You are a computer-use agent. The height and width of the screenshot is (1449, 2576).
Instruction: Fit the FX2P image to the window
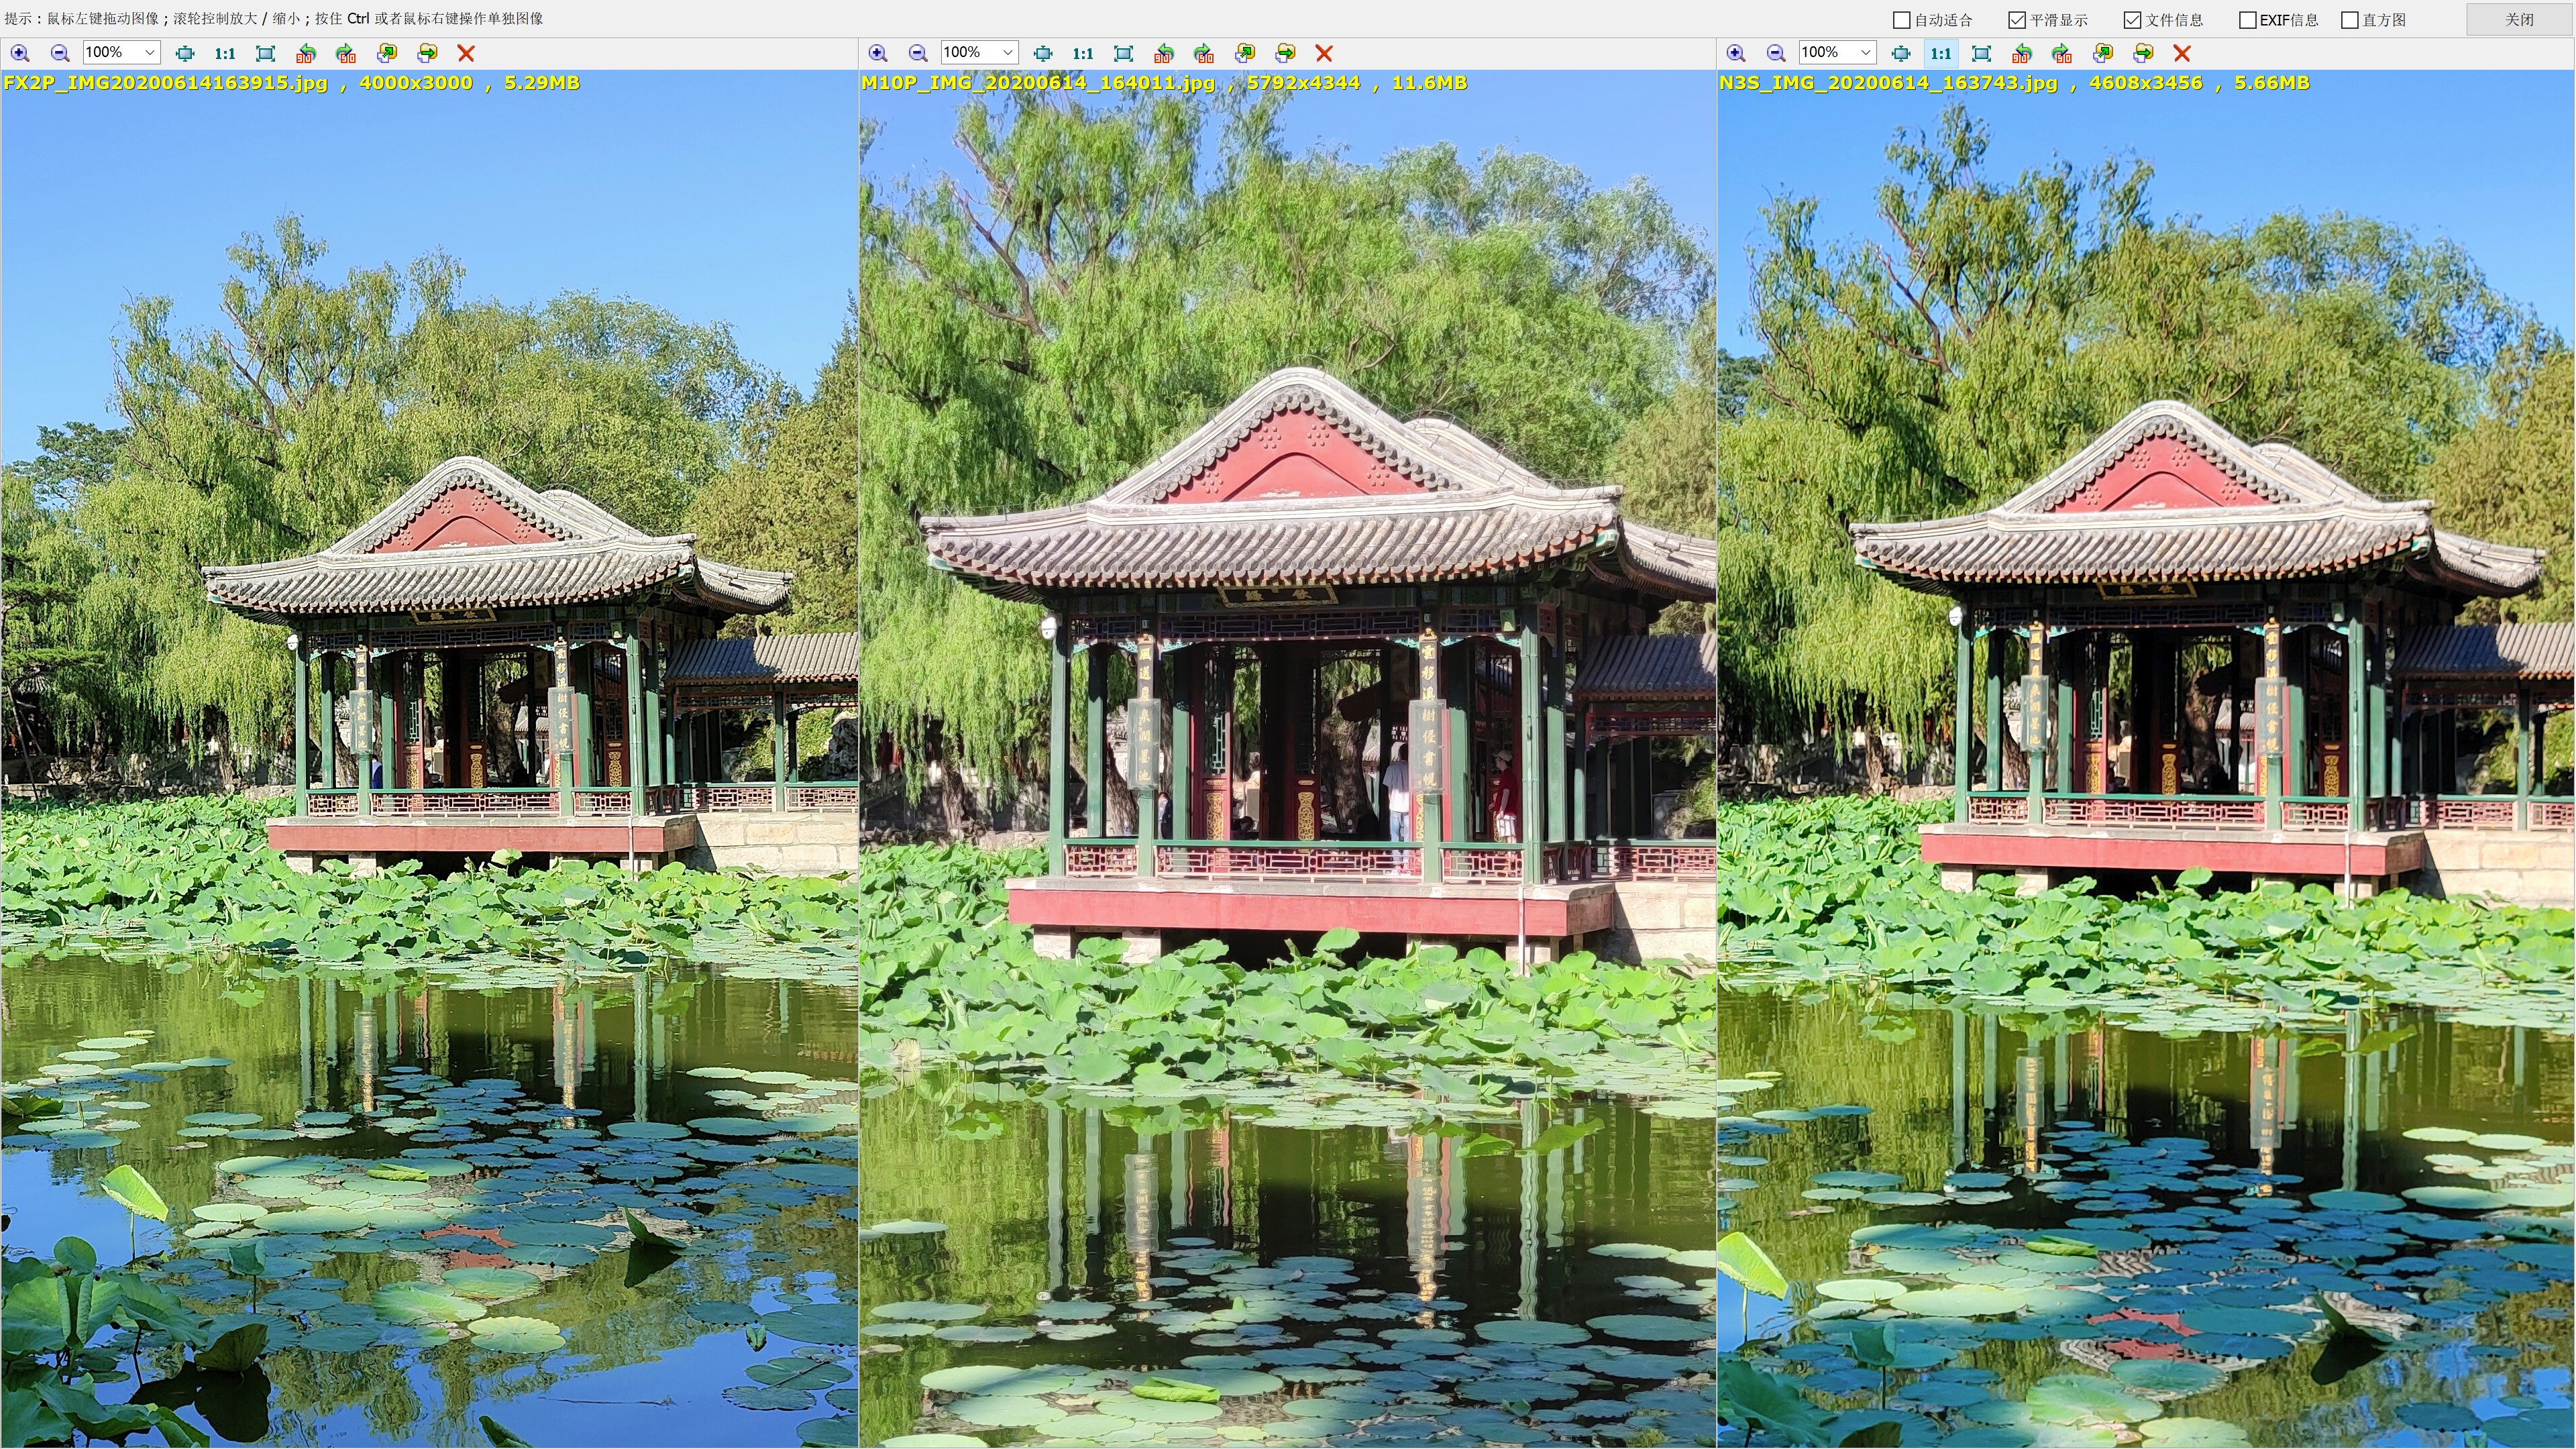pos(265,53)
